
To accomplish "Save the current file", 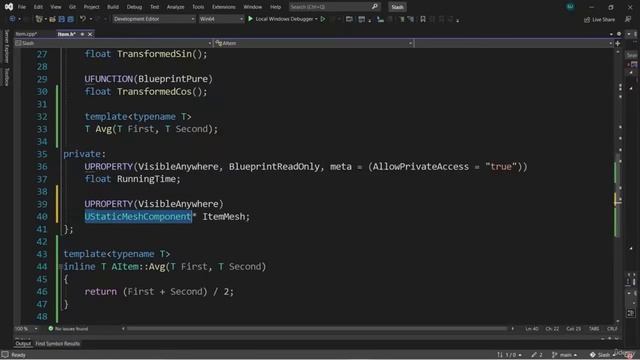I will (62, 19).
